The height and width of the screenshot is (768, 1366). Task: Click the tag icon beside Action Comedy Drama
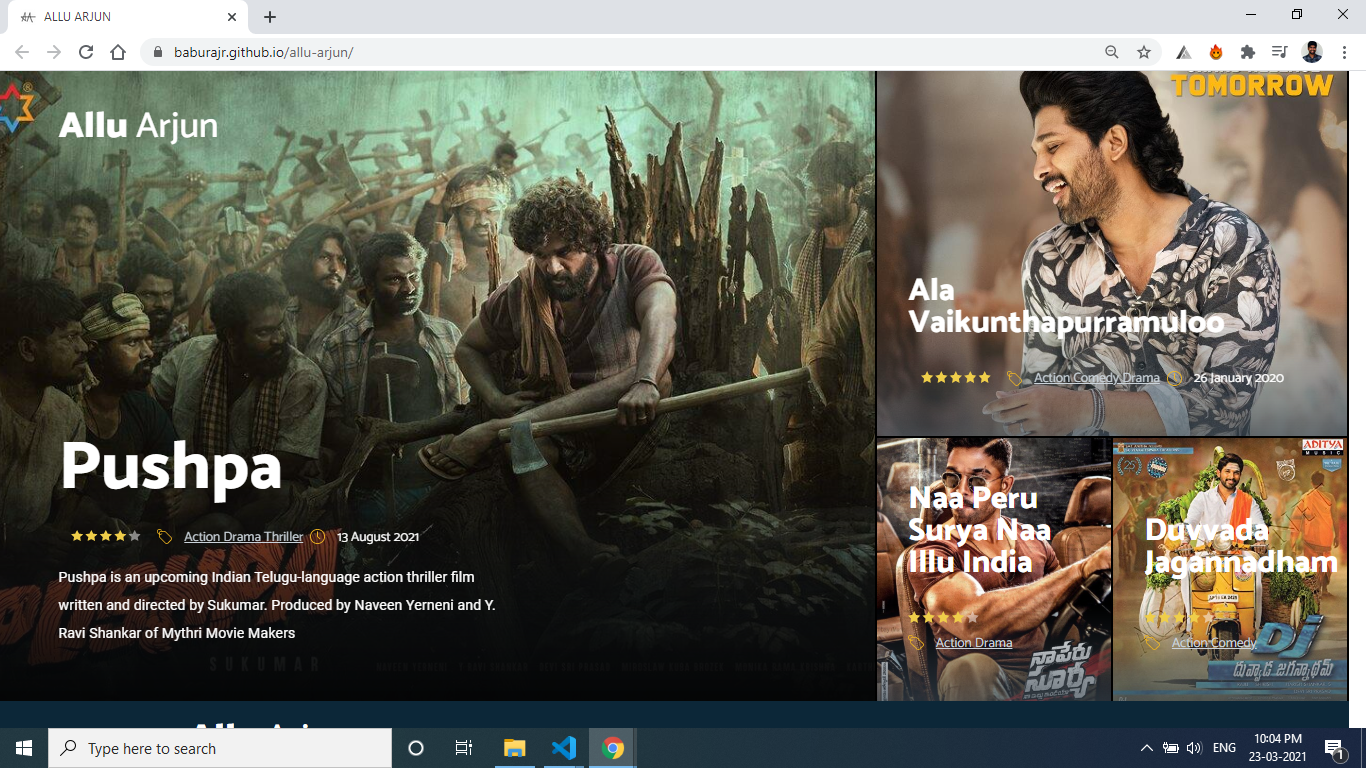coord(1014,378)
